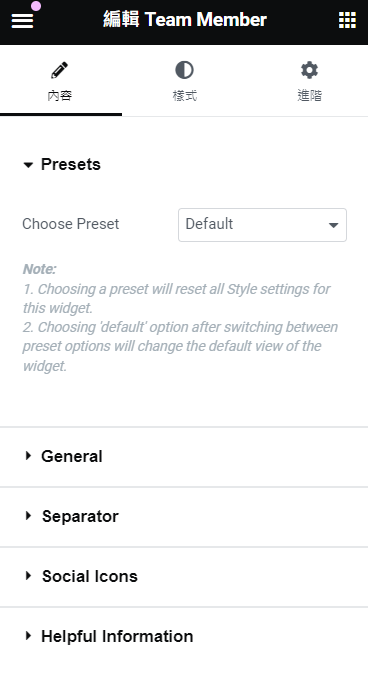This screenshot has height=689, width=368.
Task: Open the Choose Preset Default dropdown
Action: click(x=262, y=225)
